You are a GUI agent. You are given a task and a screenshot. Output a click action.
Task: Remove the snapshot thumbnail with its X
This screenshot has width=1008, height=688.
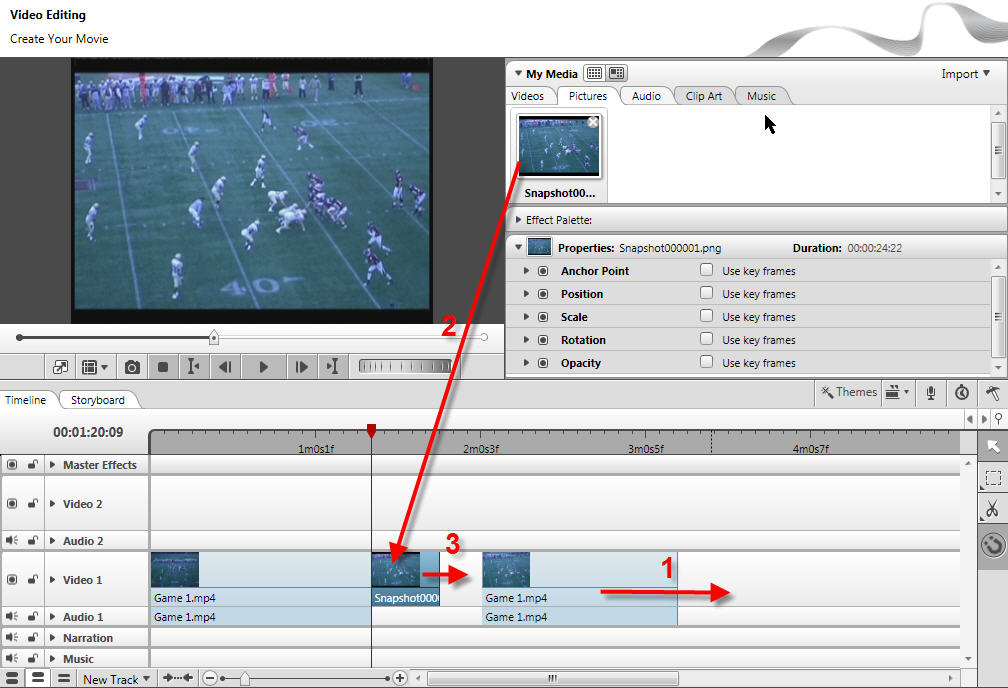pyautogui.click(x=593, y=122)
